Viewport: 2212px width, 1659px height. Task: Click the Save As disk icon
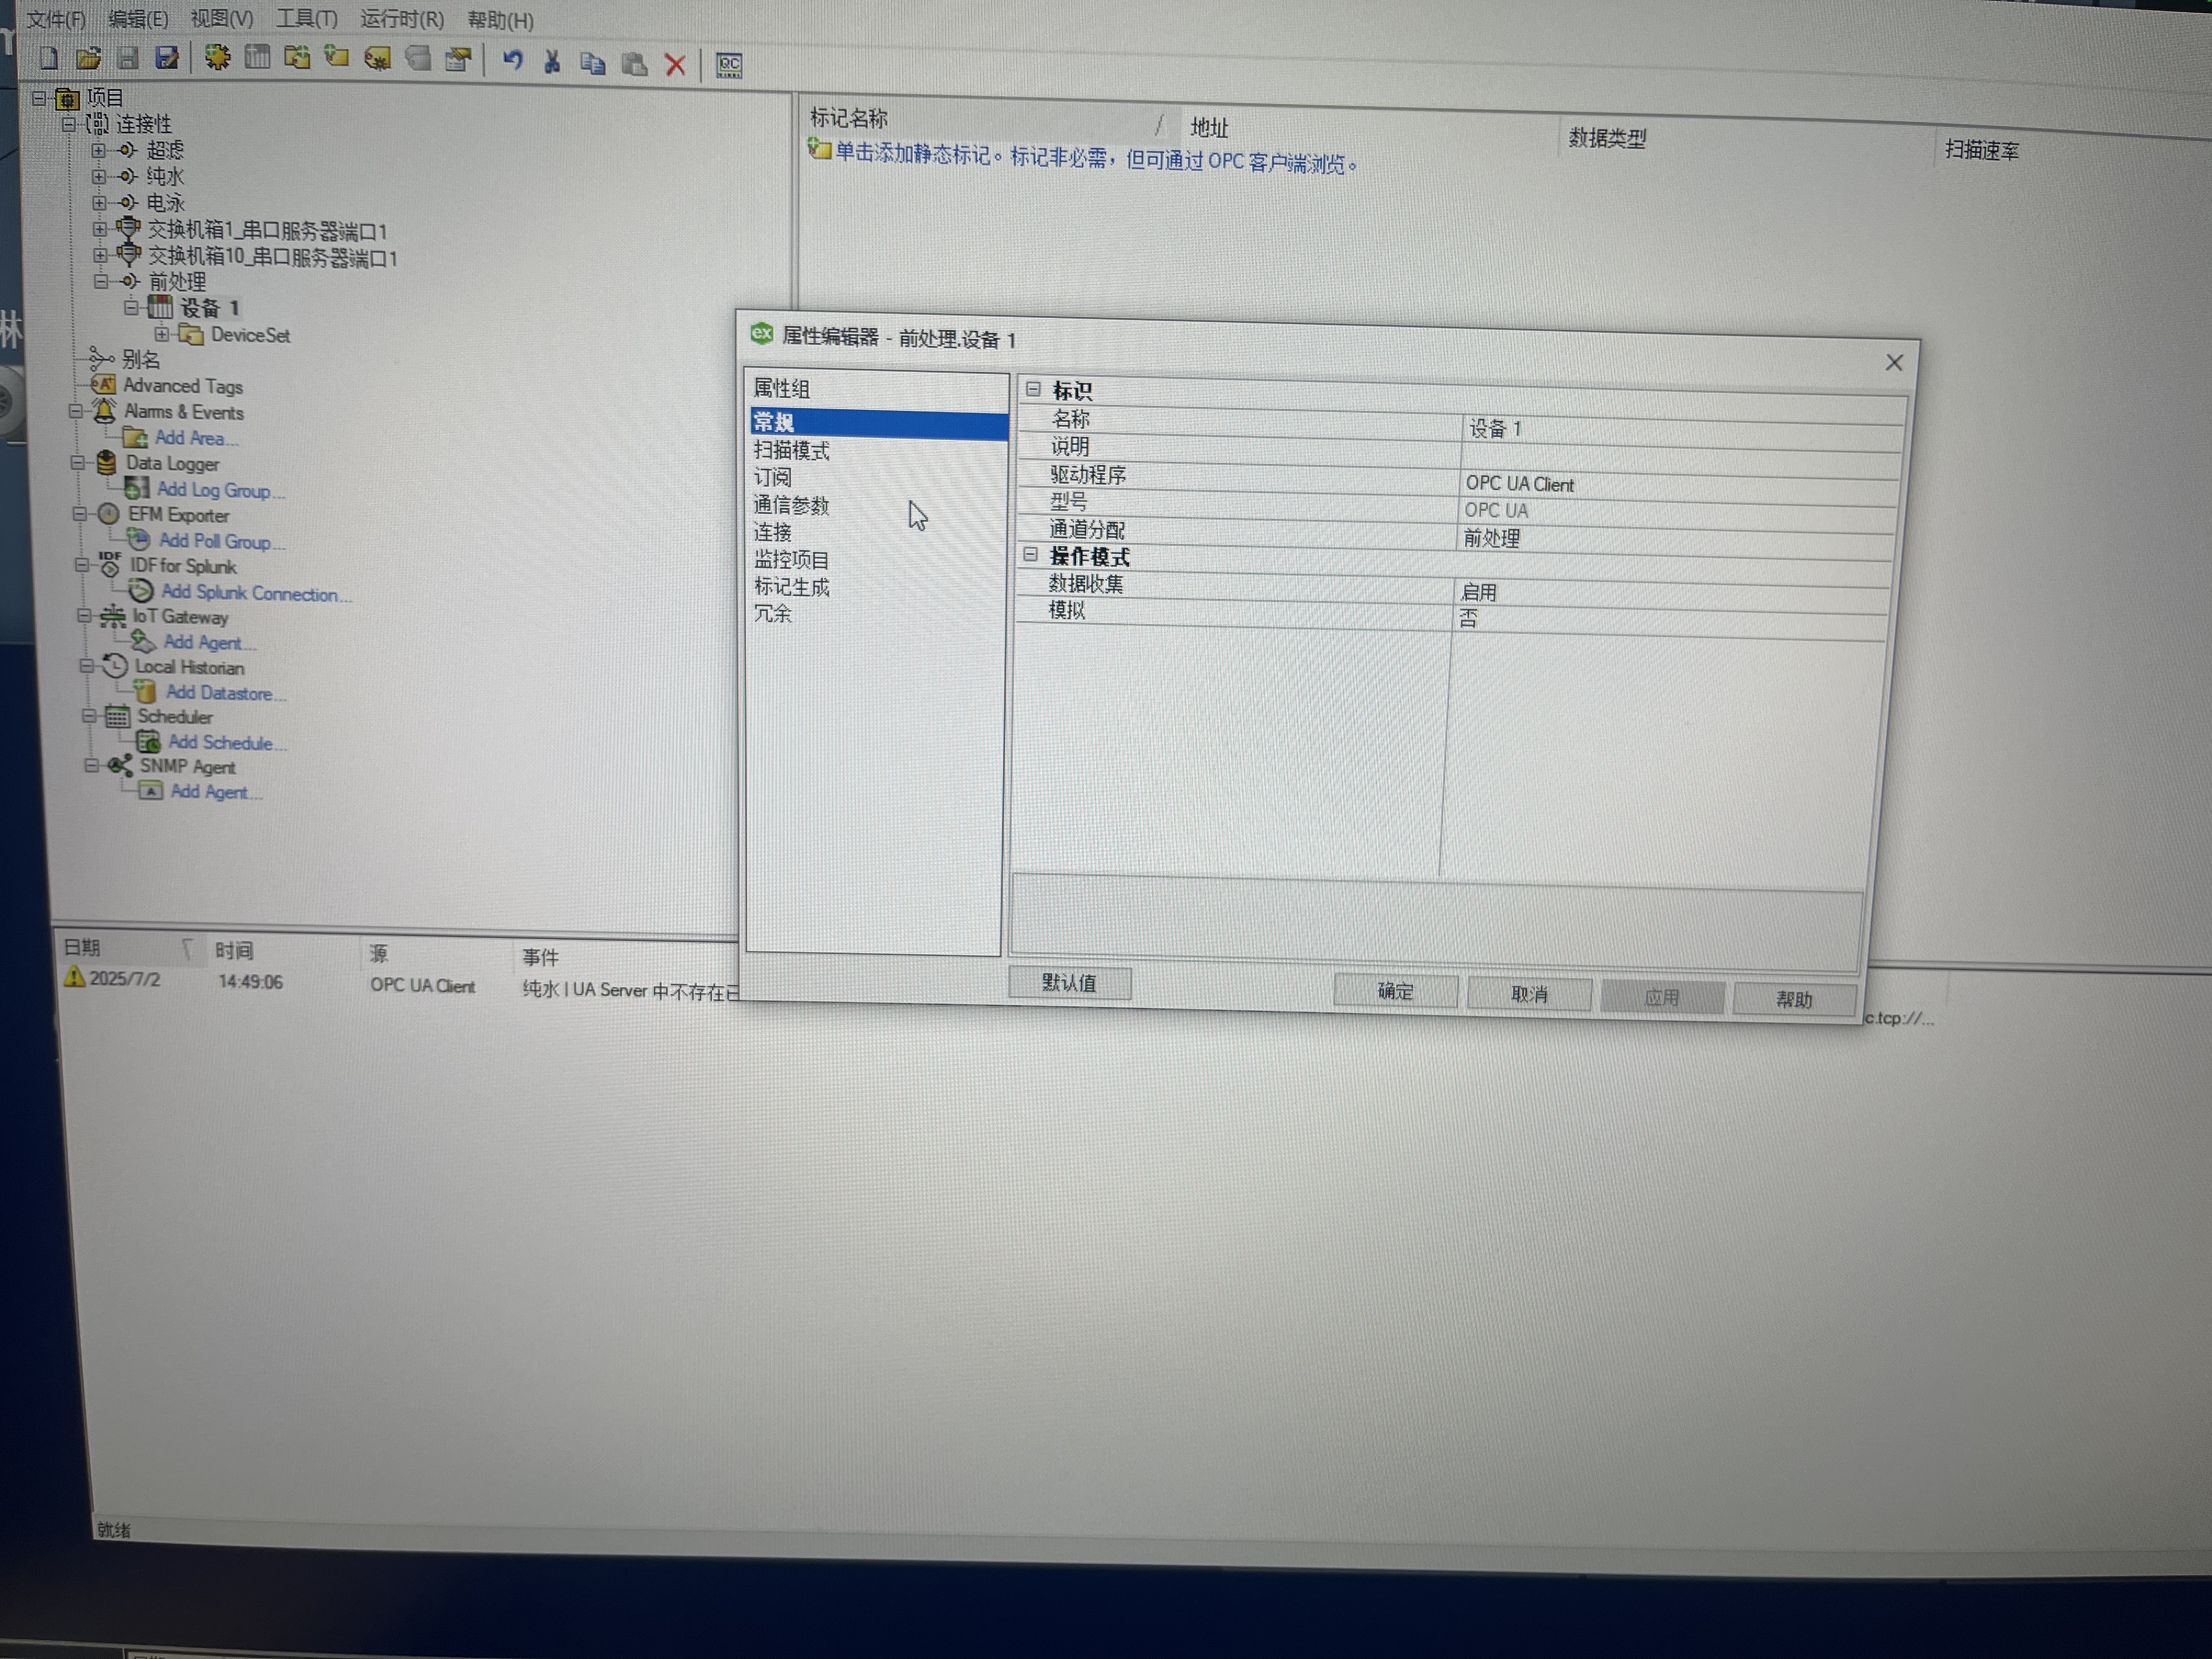coord(167,59)
